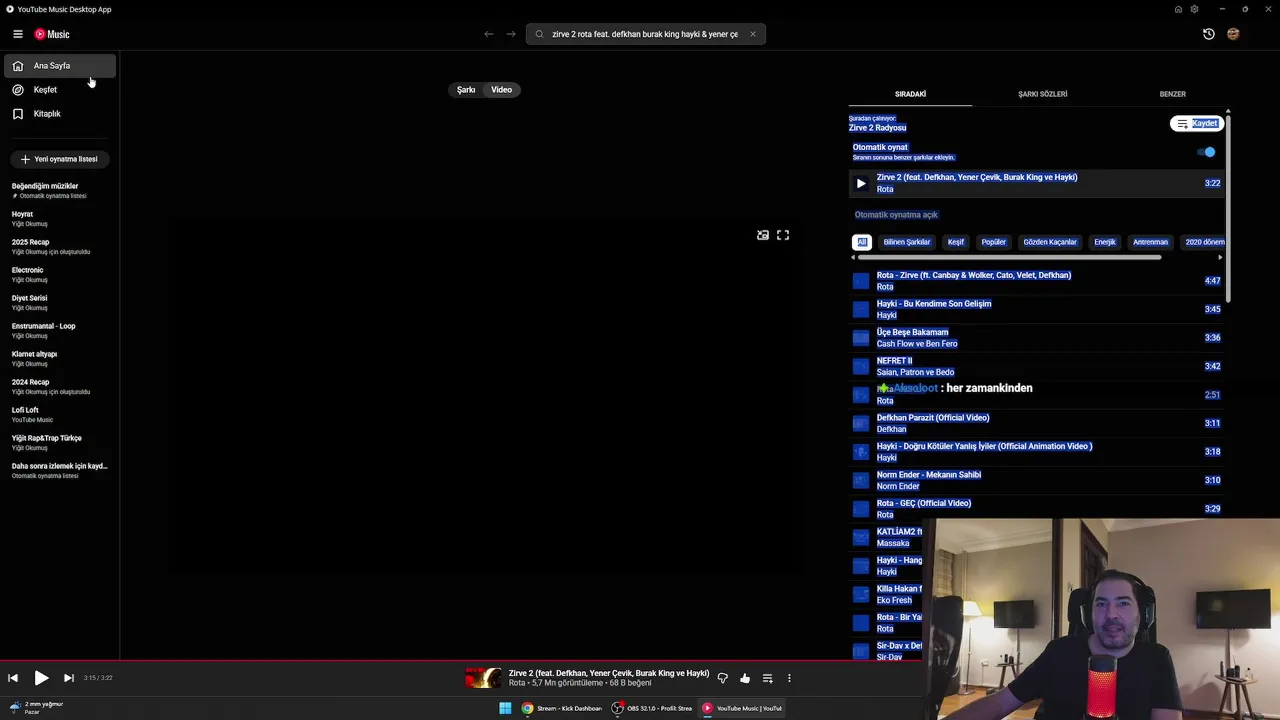Open the hamburger menu next to the Music logo

pyautogui.click(x=18, y=34)
